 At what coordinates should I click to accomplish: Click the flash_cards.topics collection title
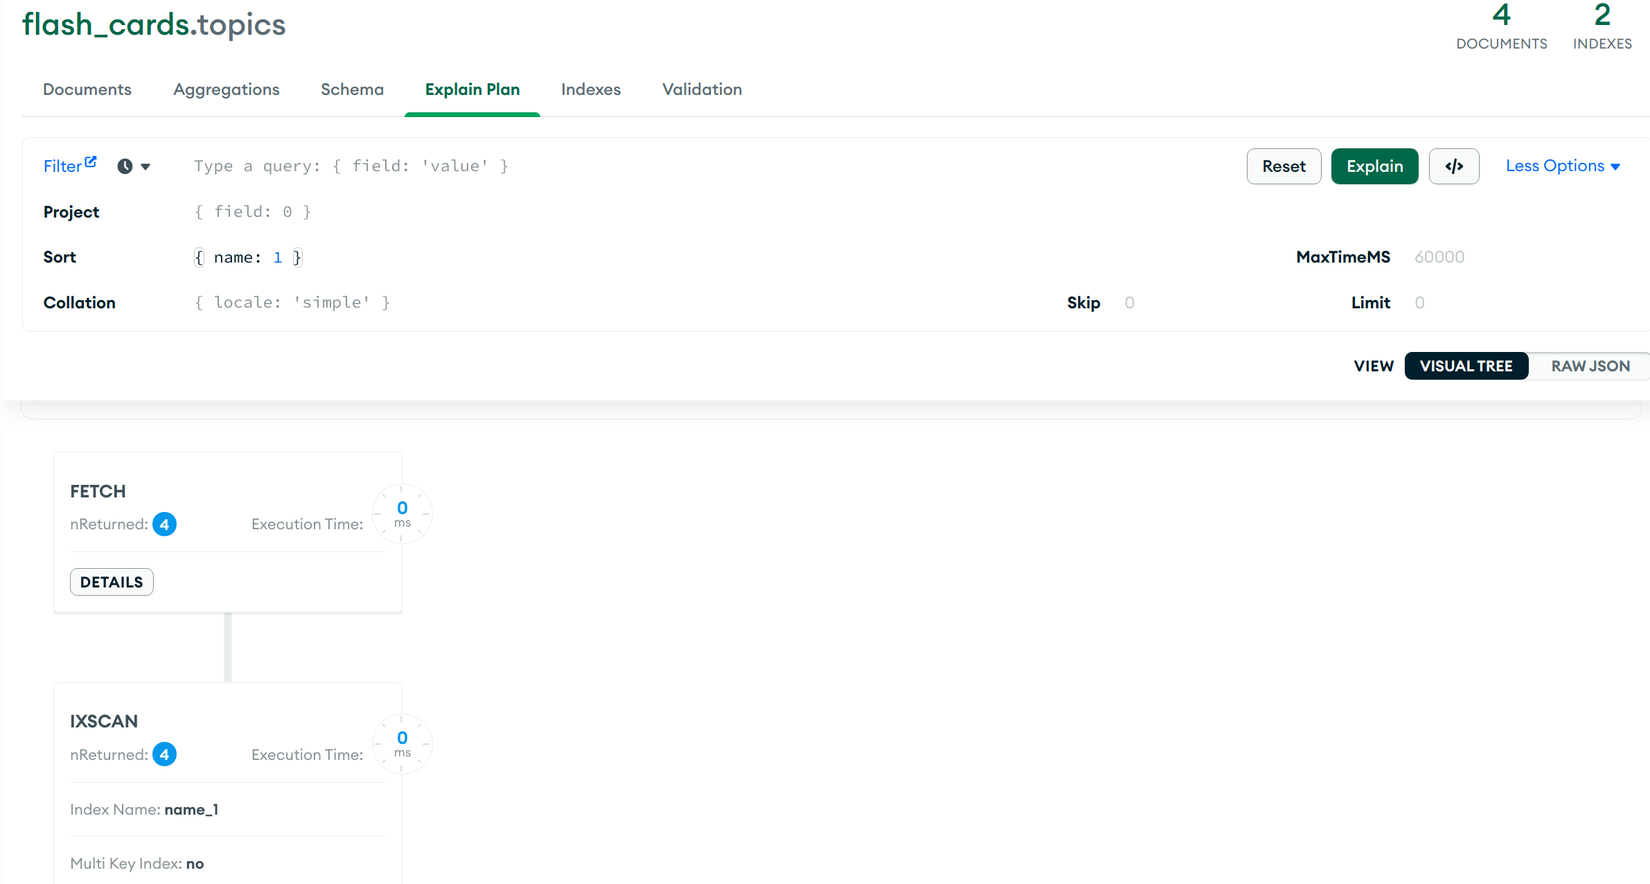click(154, 25)
